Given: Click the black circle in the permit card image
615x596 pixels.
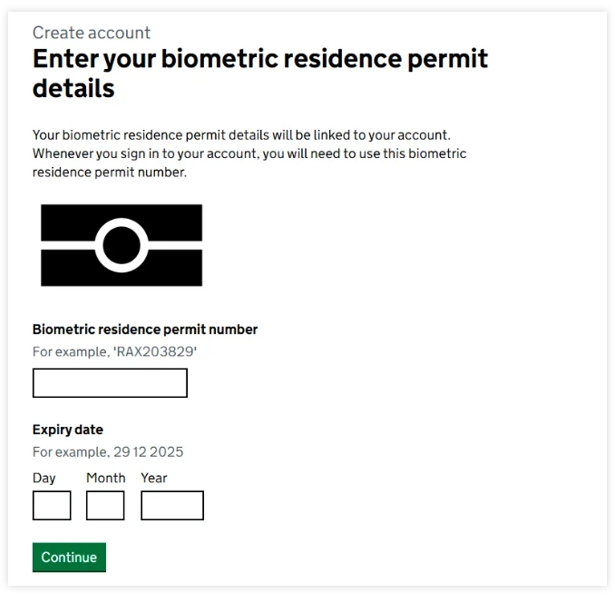Looking at the screenshot, I should tap(122, 245).
